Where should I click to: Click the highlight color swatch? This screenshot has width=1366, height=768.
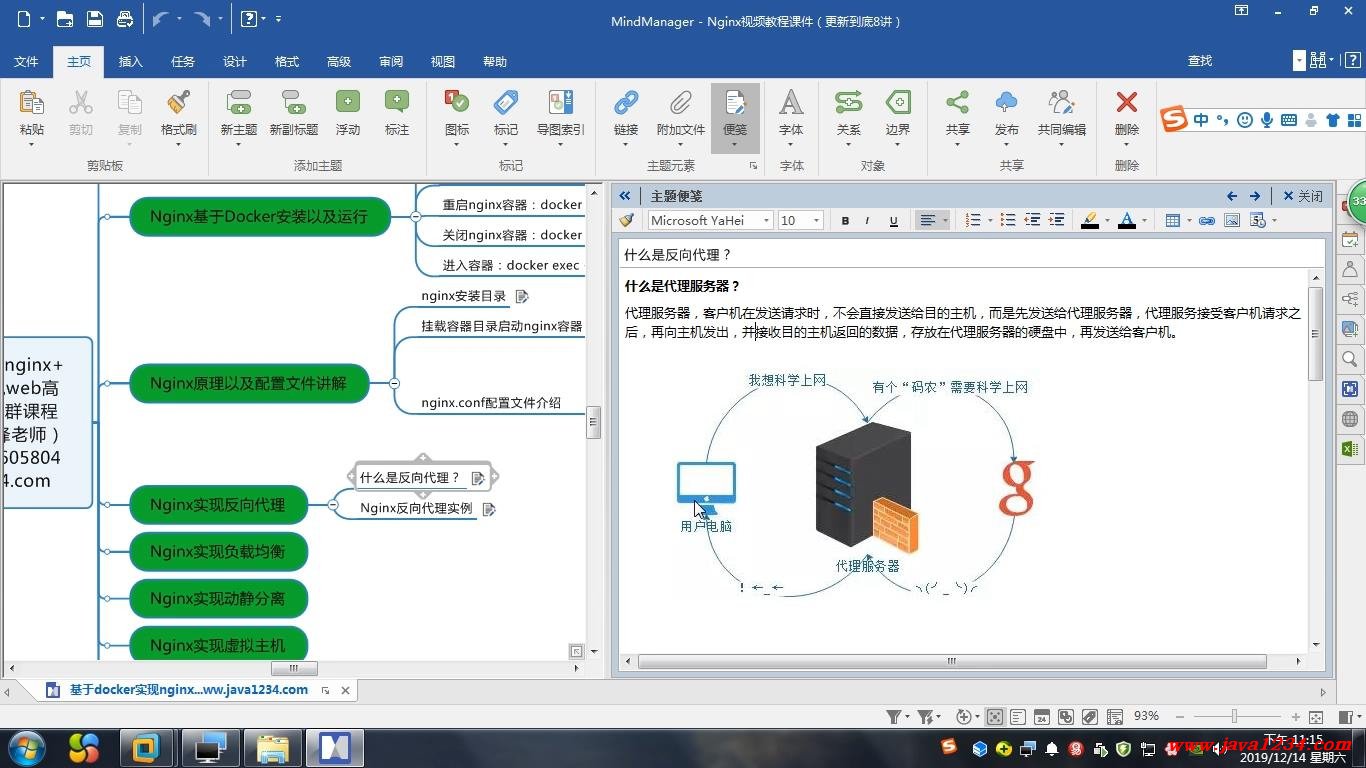[1090, 220]
